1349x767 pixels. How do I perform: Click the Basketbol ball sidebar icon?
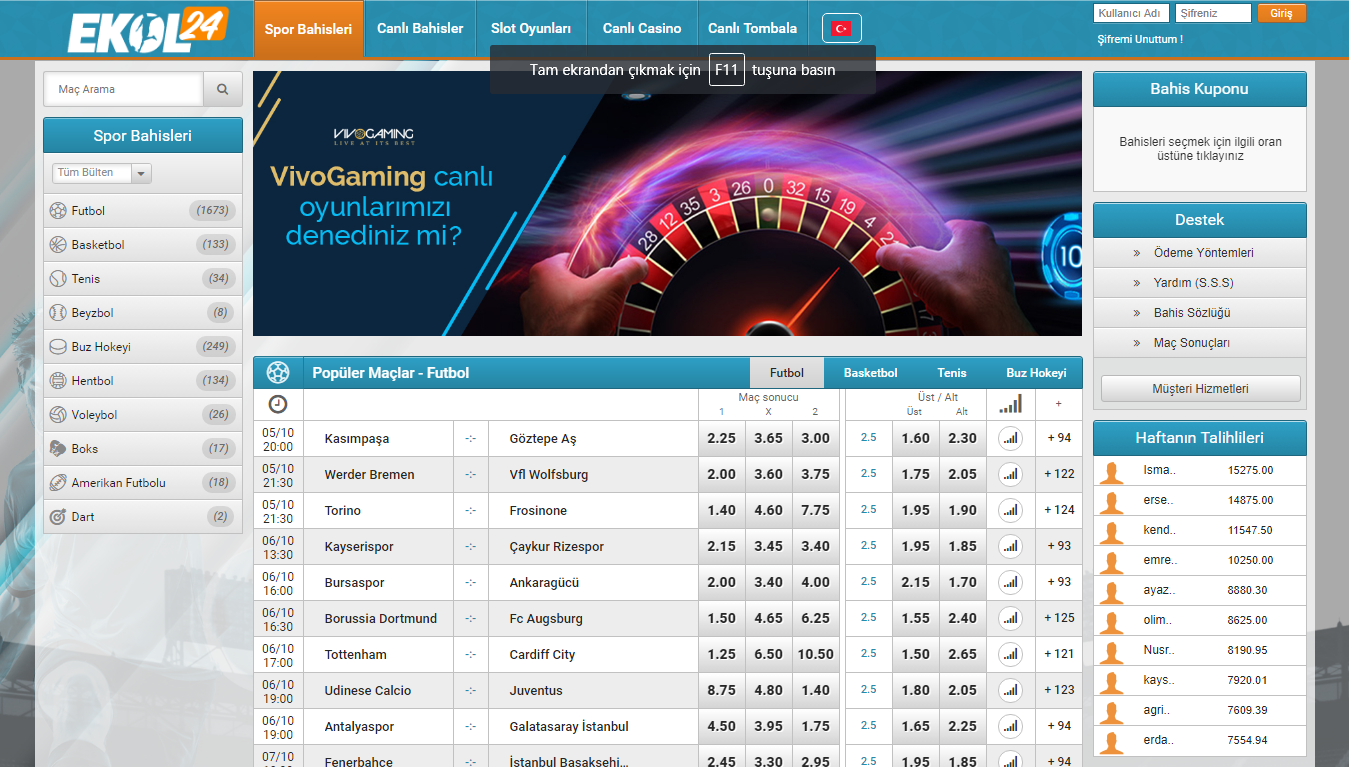[57, 245]
